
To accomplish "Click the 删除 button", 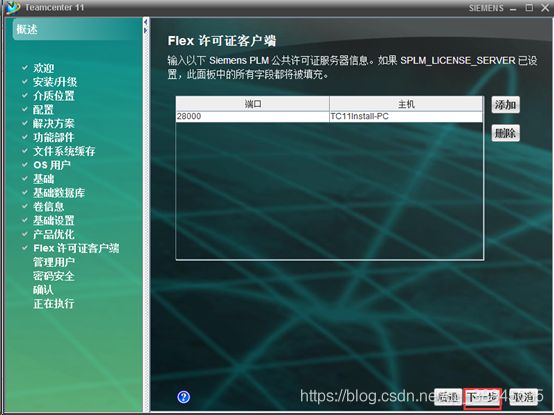I will [x=505, y=133].
